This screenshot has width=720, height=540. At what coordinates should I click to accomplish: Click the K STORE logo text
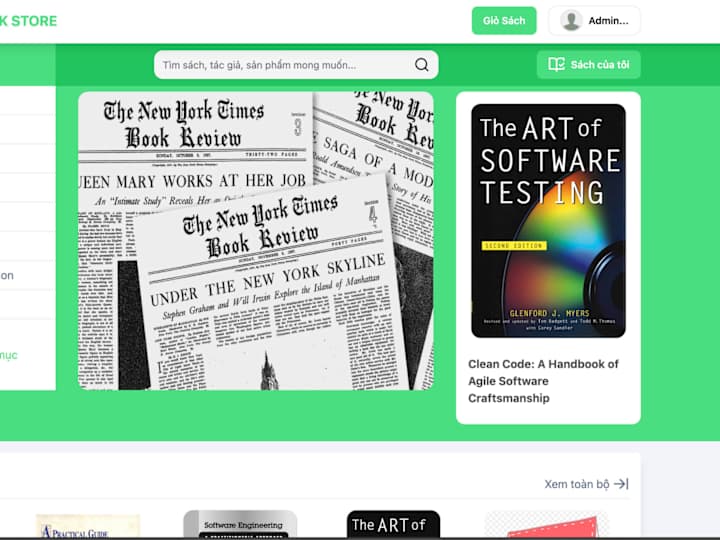pos(28,21)
